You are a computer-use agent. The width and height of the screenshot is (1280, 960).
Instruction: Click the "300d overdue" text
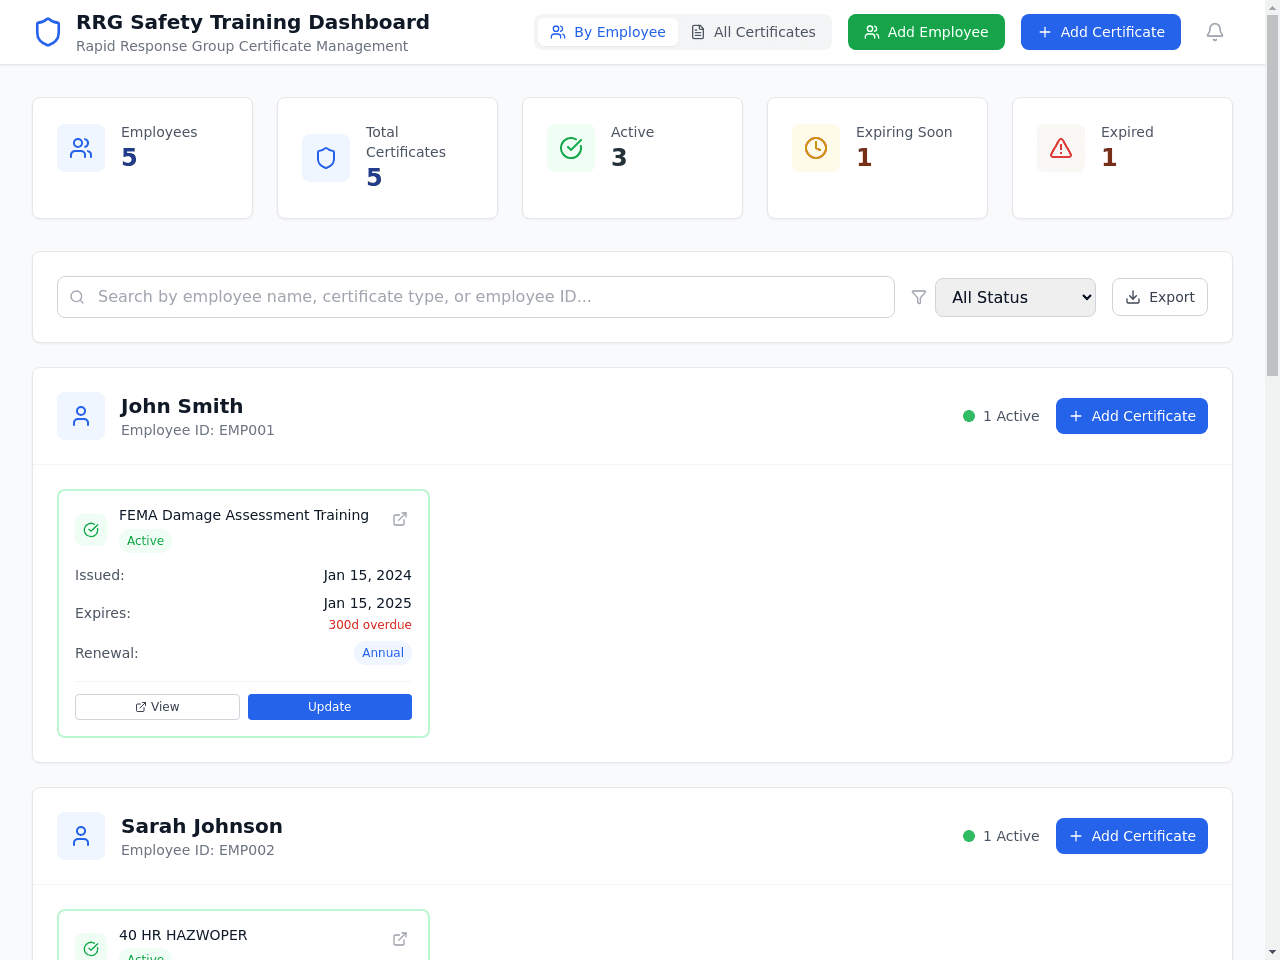point(370,625)
